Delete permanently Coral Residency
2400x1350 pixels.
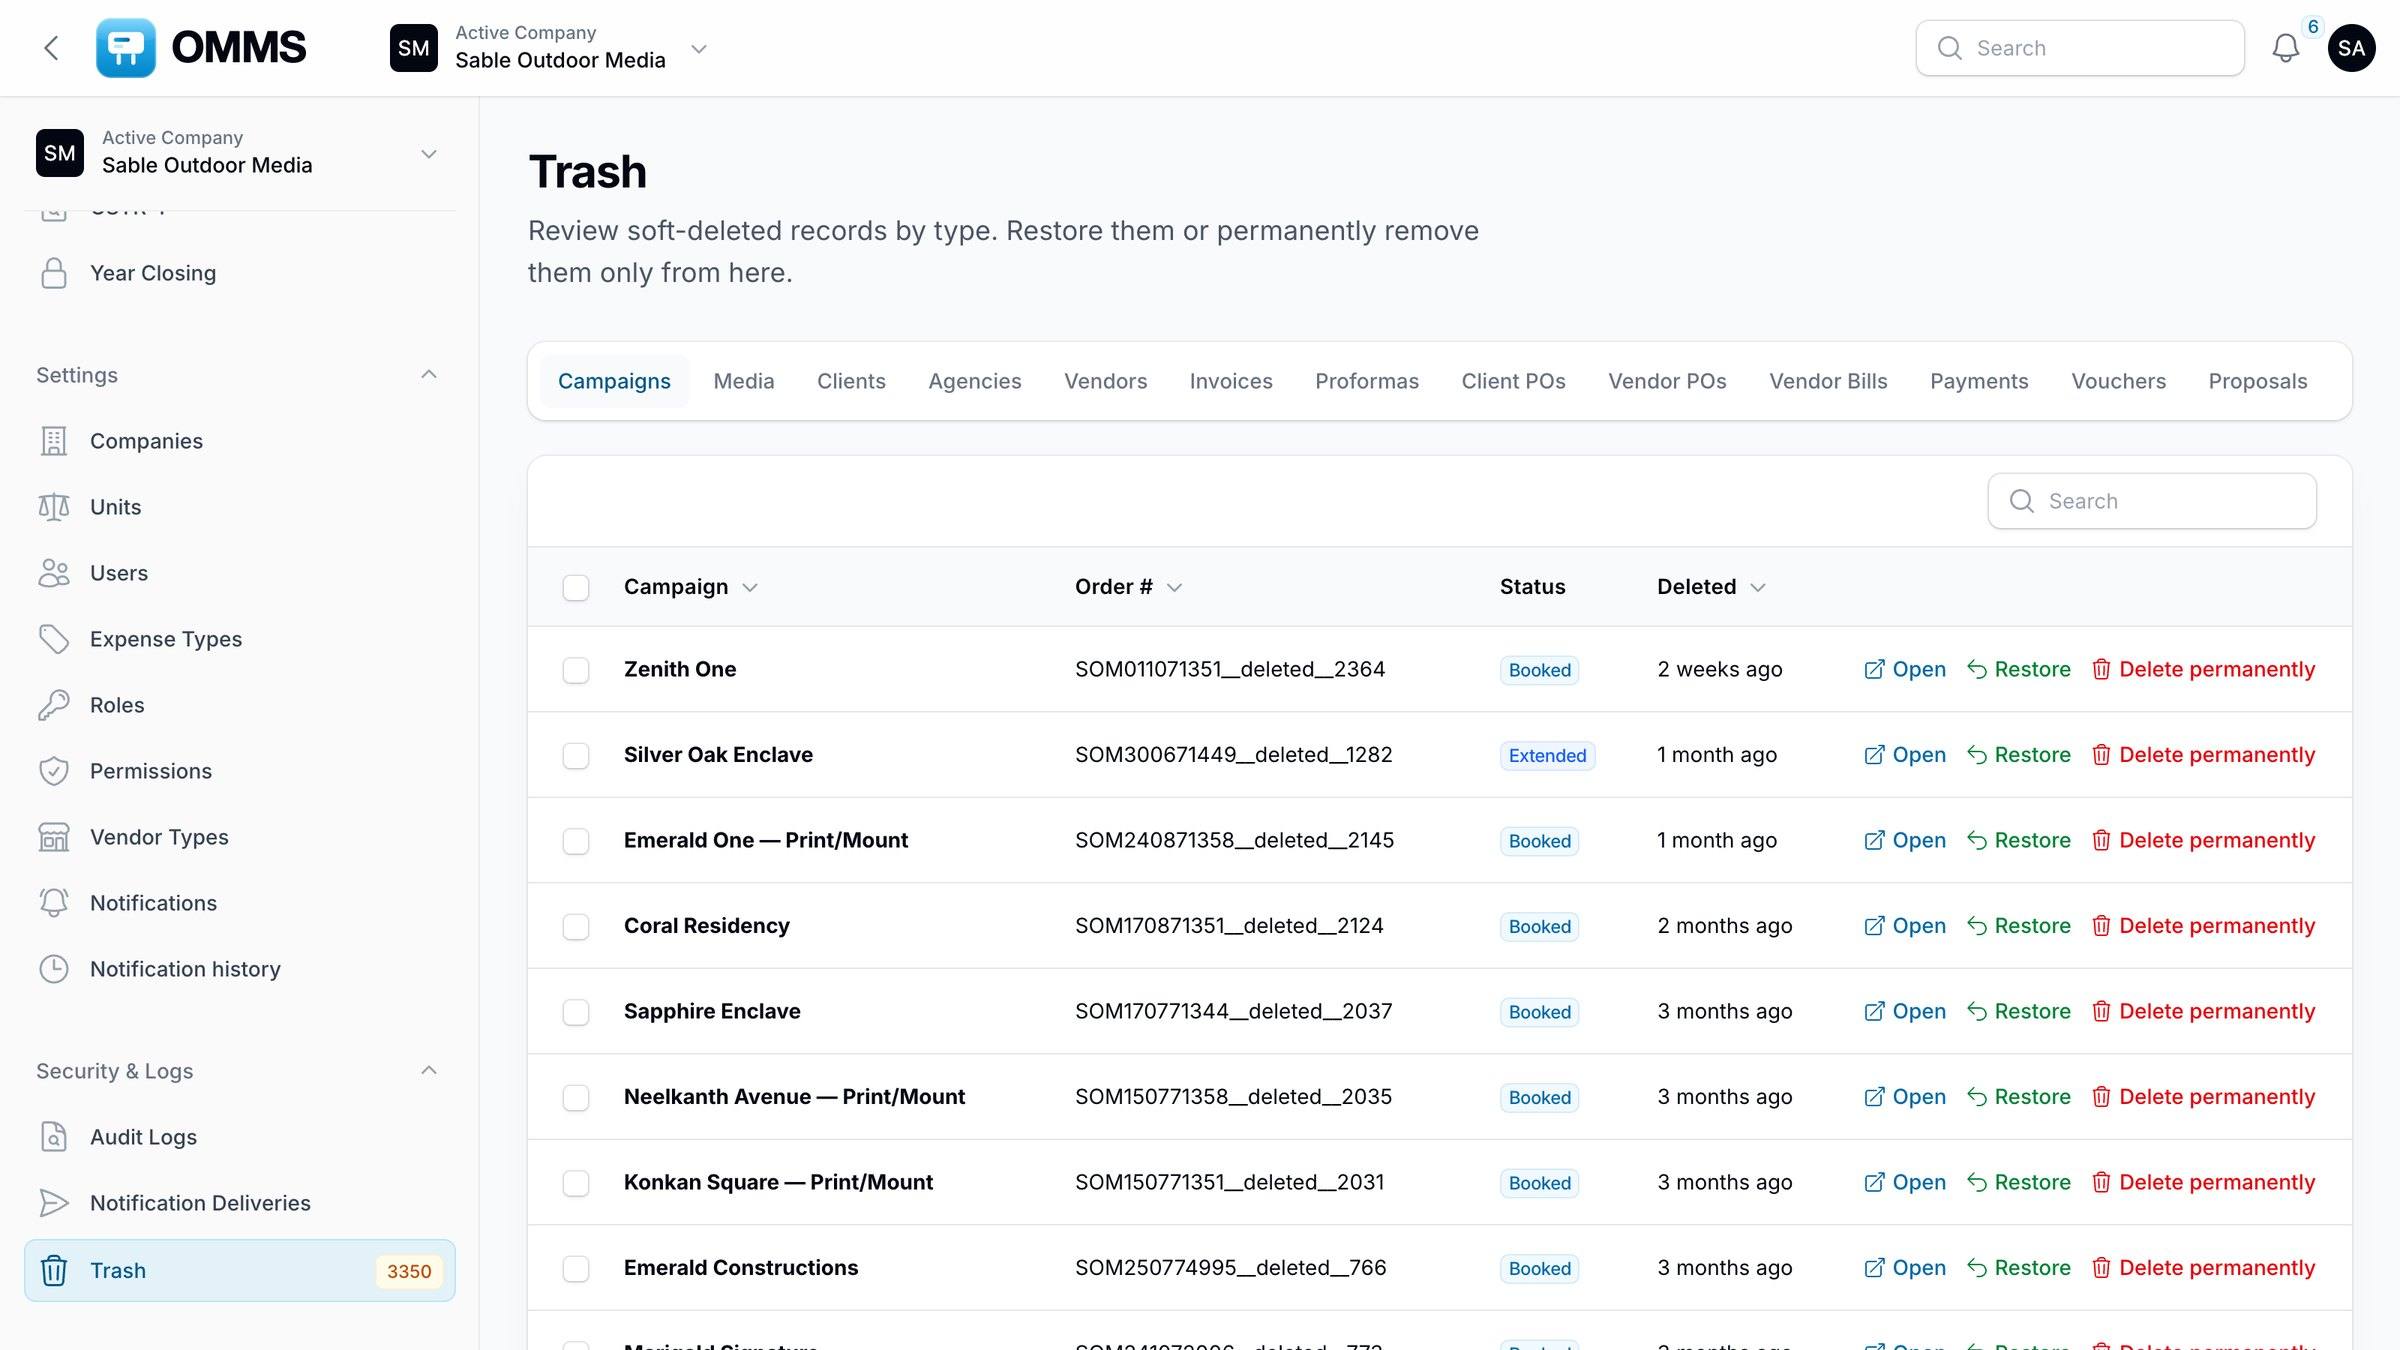point(2203,926)
